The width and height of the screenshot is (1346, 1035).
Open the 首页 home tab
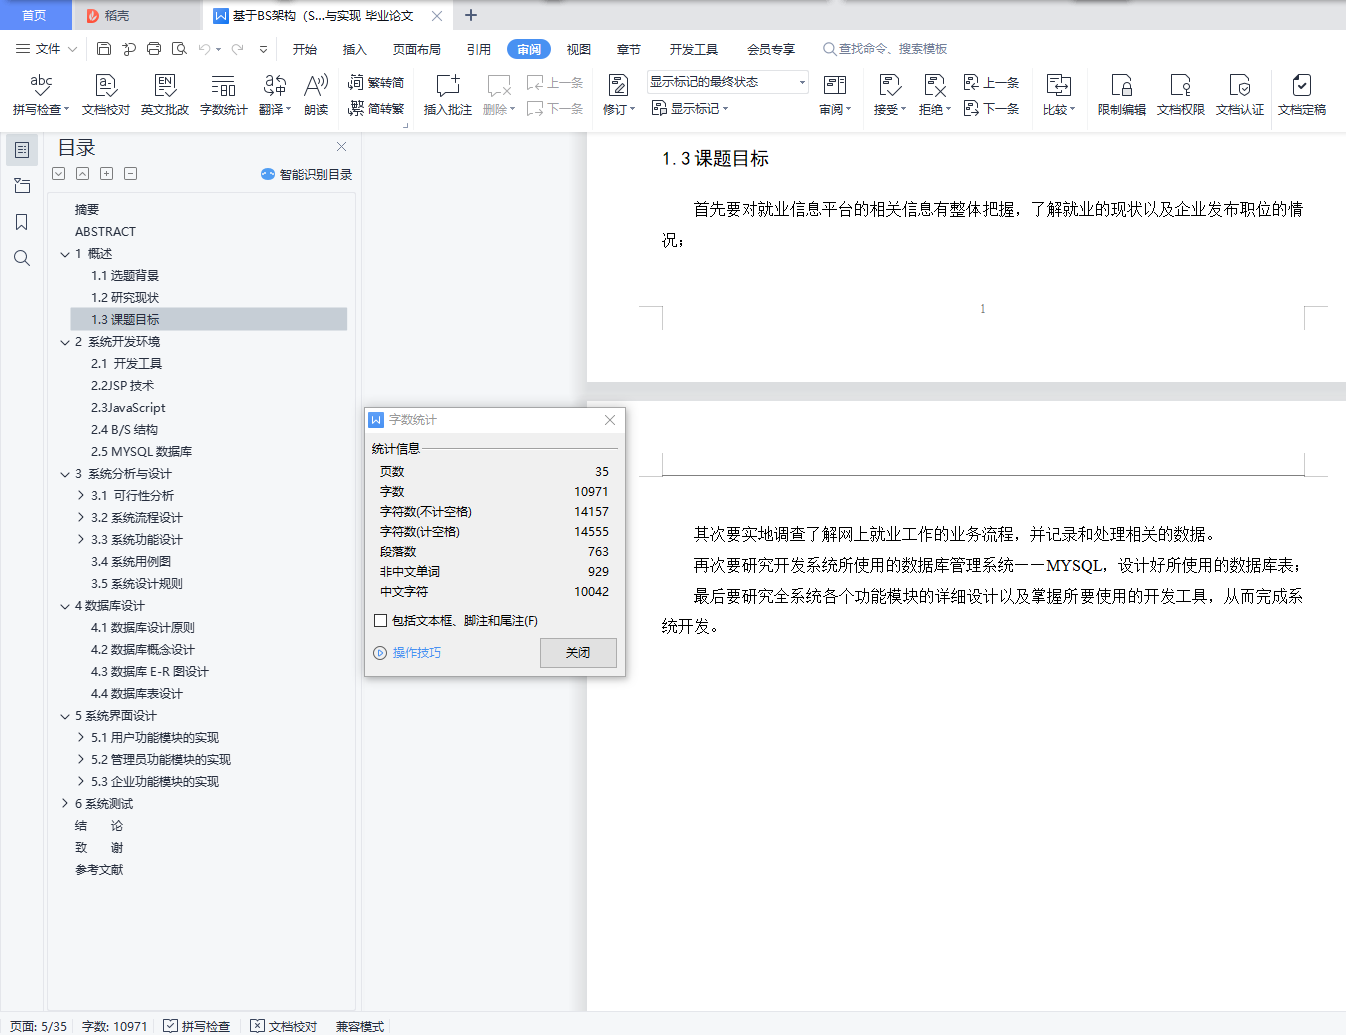(35, 15)
